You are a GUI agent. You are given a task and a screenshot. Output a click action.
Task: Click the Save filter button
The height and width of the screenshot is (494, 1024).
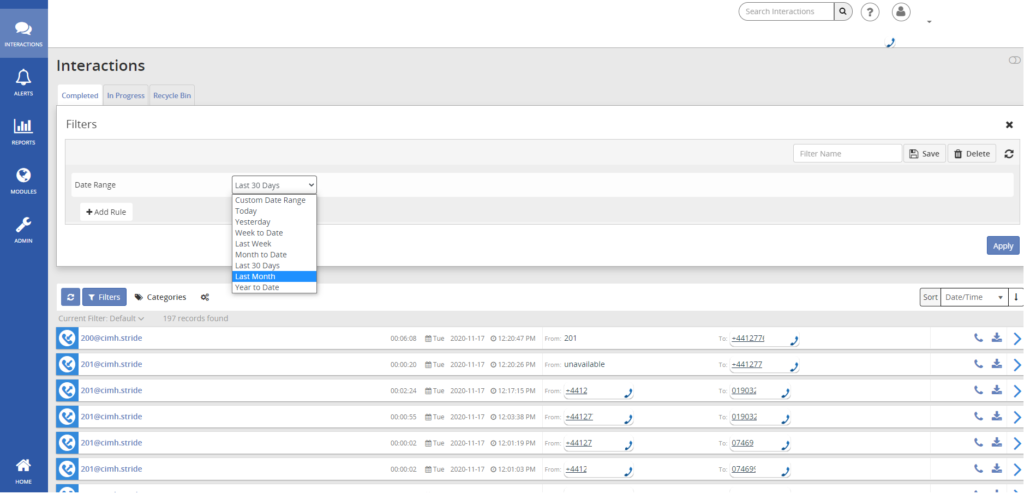coord(924,154)
